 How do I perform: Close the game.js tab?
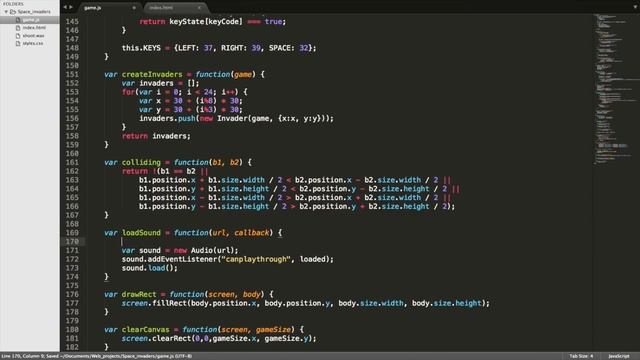coord(134,8)
